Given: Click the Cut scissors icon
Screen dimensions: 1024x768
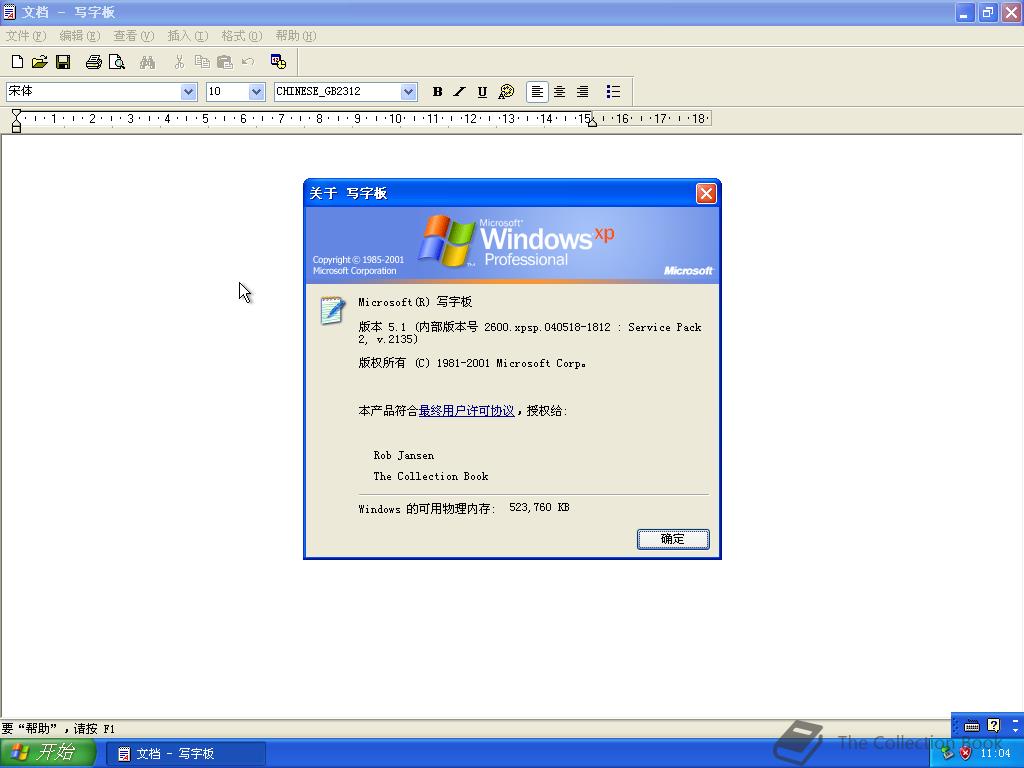Looking at the screenshot, I should pyautogui.click(x=180, y=62).
